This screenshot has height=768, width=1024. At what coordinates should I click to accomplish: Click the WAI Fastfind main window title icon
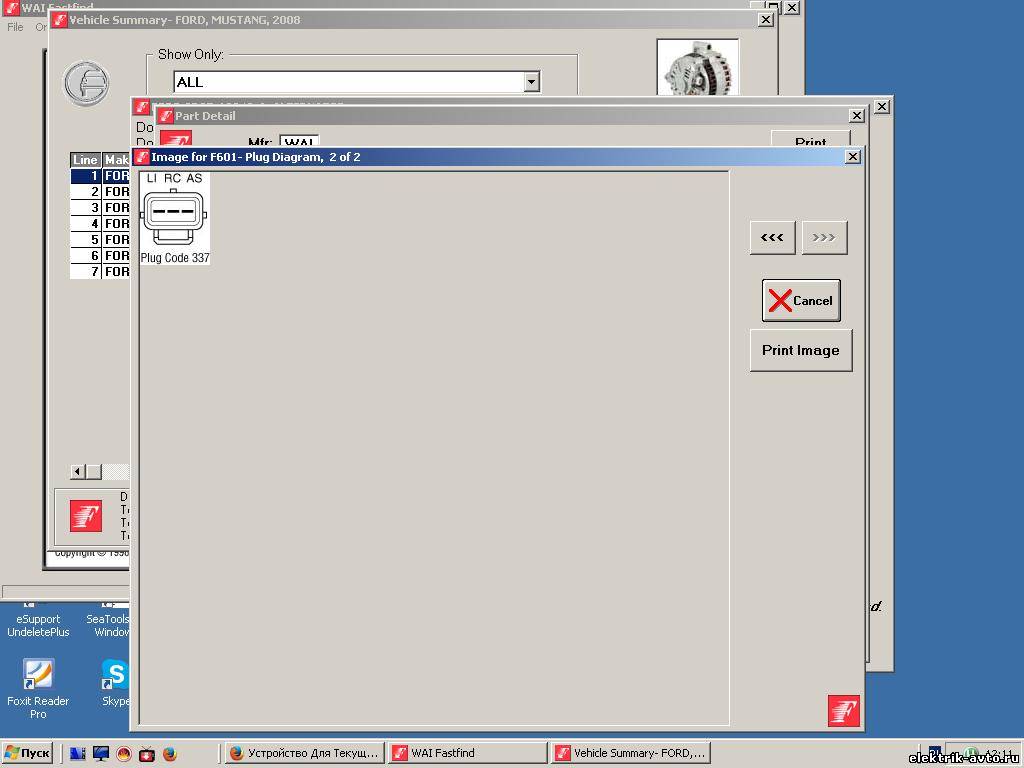point(10,7)
